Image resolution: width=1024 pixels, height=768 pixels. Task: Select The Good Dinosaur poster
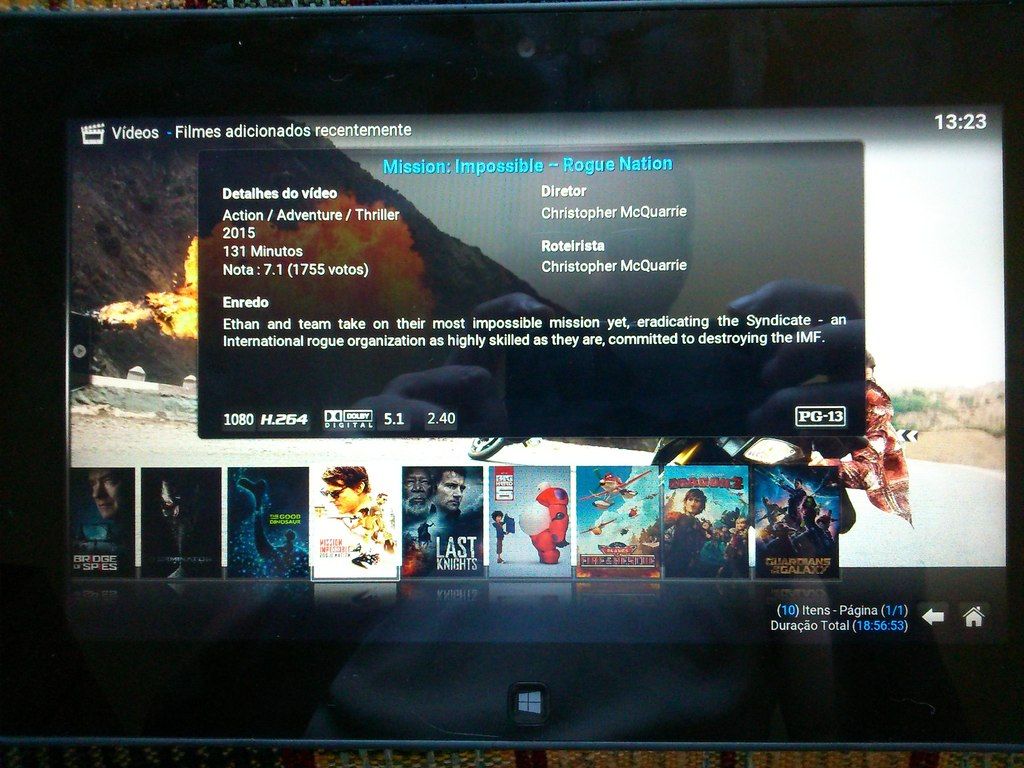click(268, 522)
